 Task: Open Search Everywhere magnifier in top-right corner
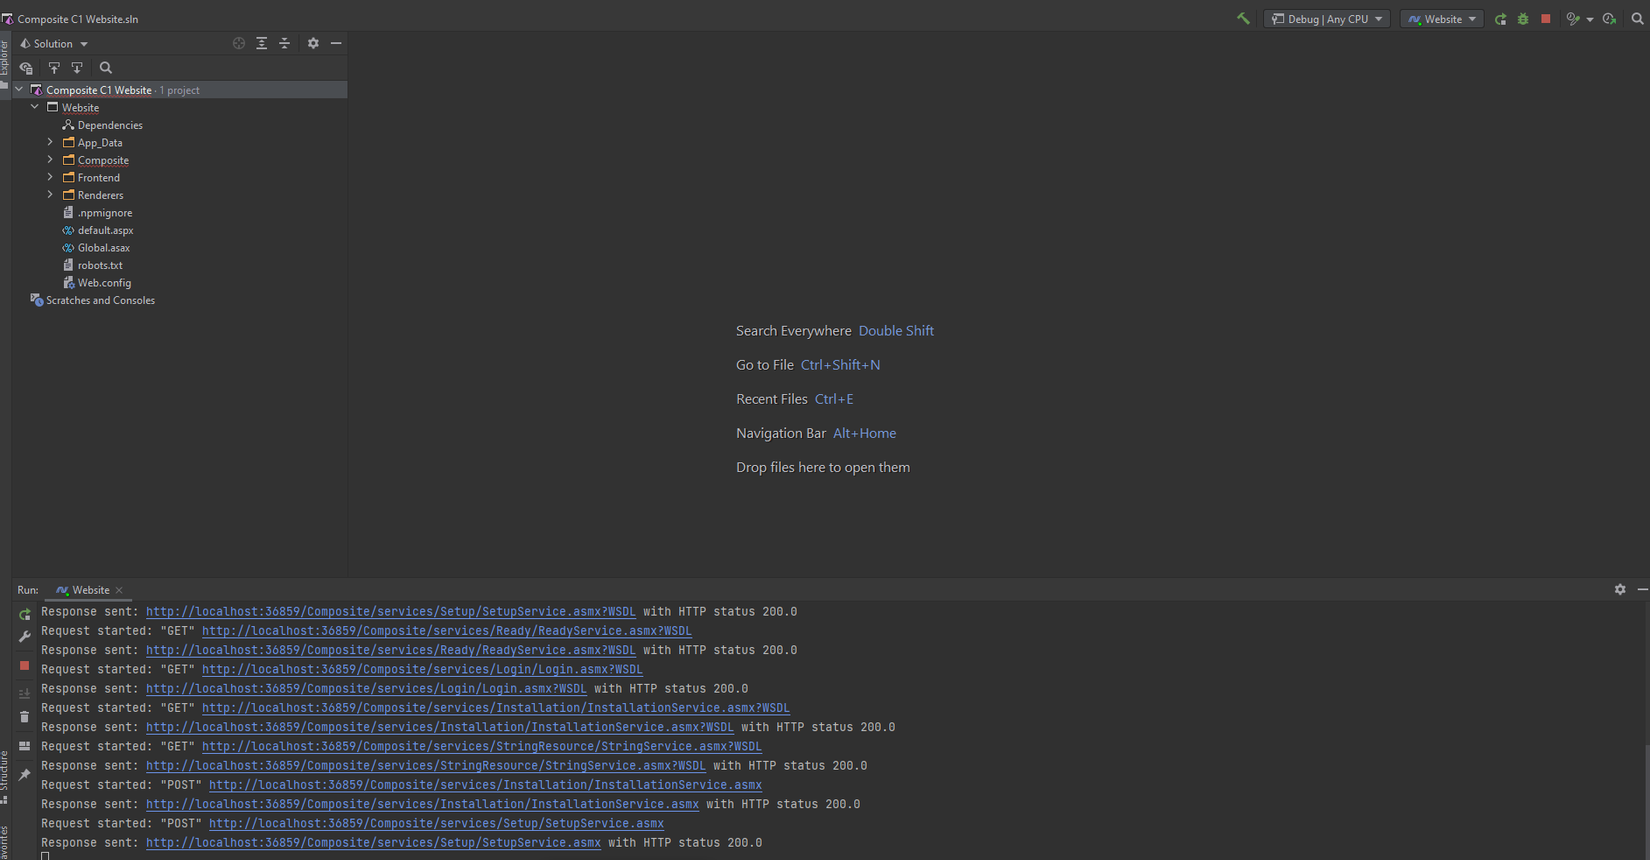coord(1637,19)
